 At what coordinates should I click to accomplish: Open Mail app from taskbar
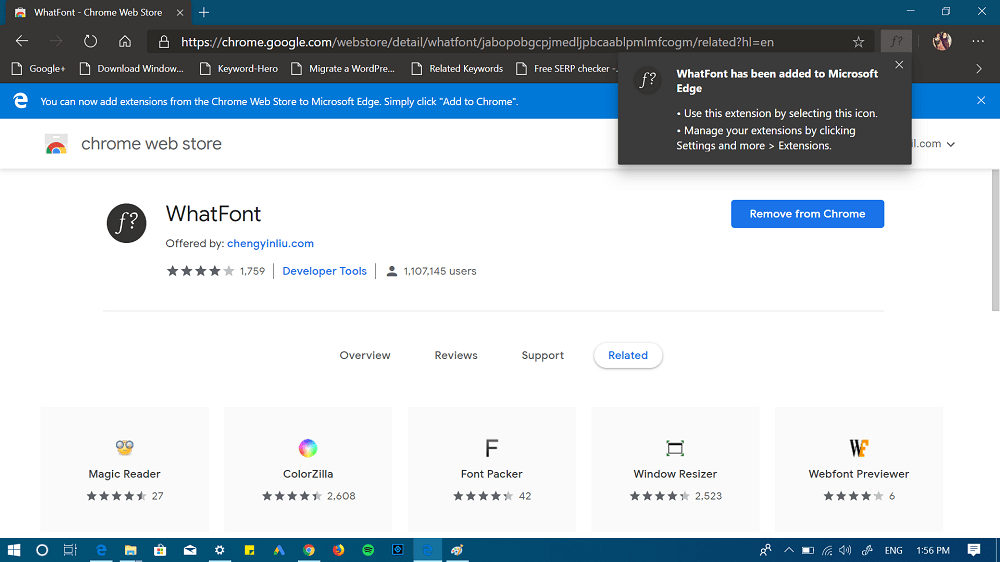click(190, 550)
